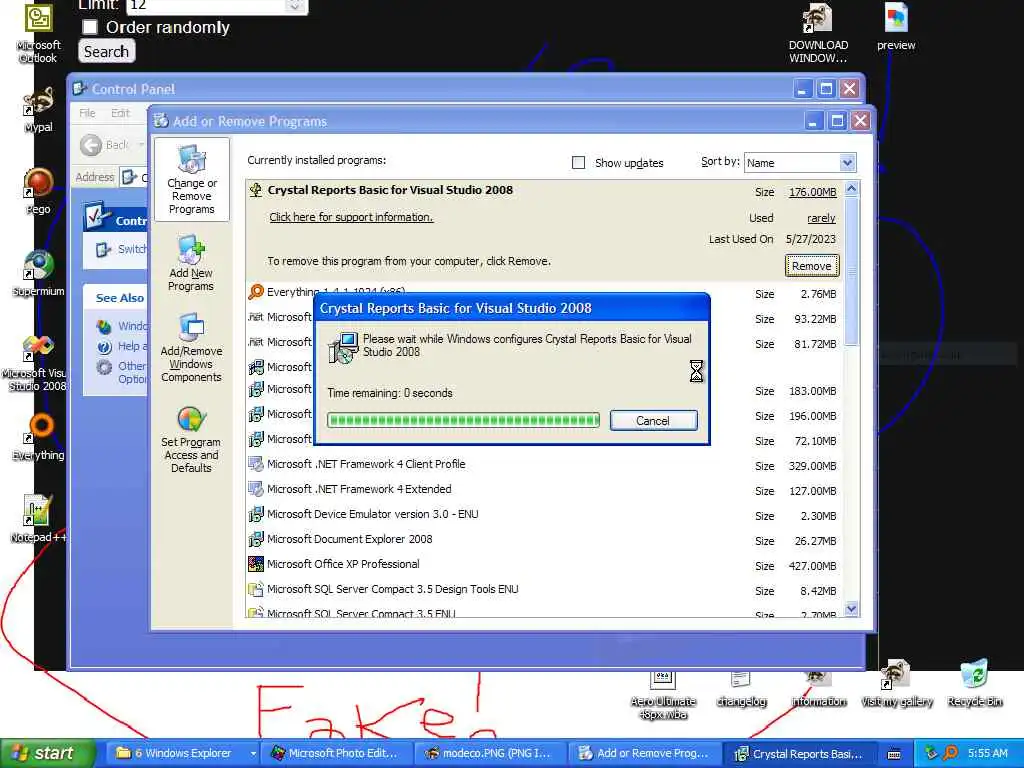
Task: Click .NET Framework 4 Client Profile icon
Action: click(x=256, y=464)
